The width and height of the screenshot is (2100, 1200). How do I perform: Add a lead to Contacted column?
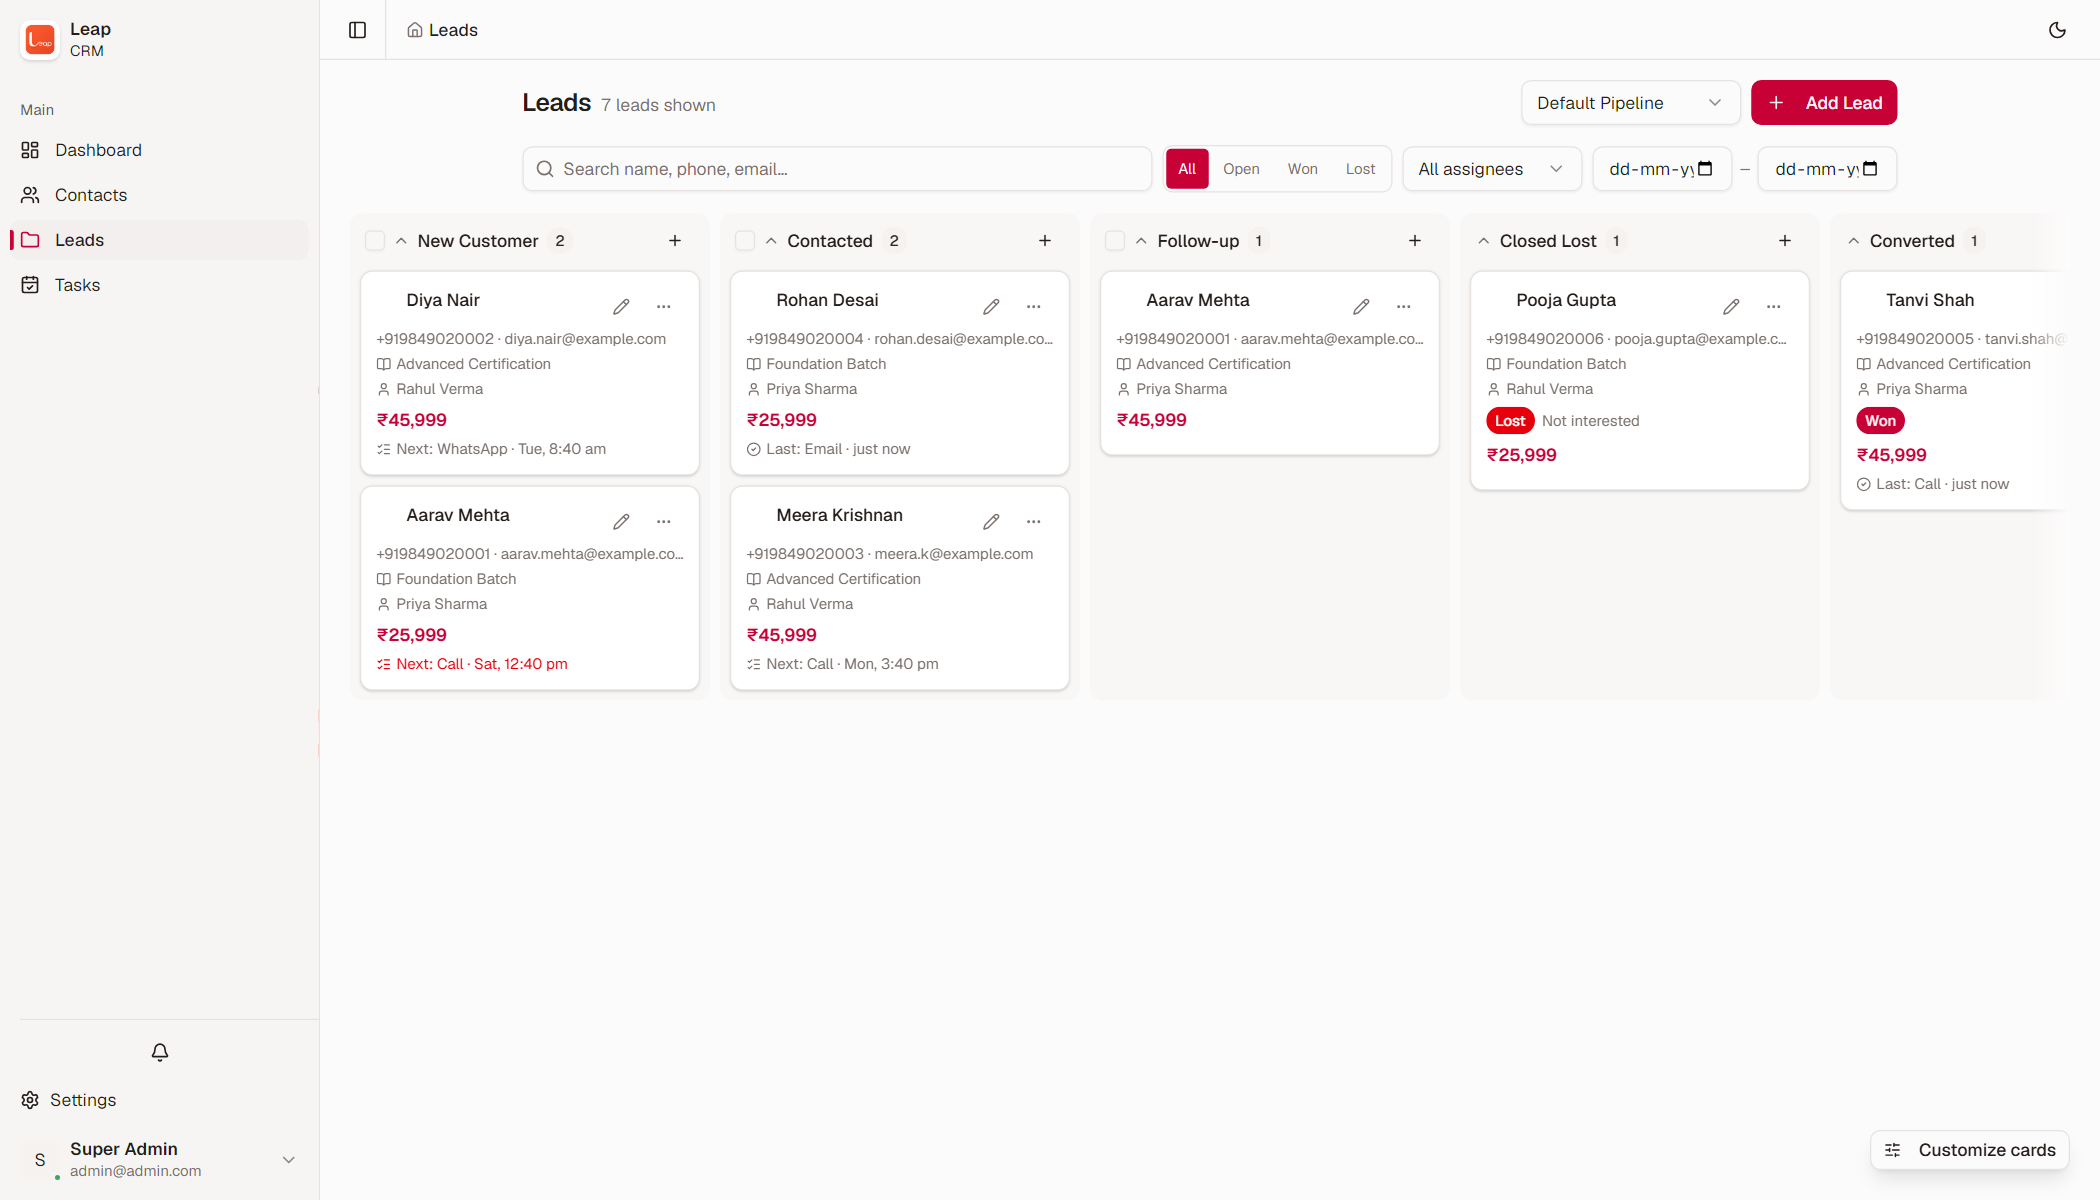tap(1045, 241)
